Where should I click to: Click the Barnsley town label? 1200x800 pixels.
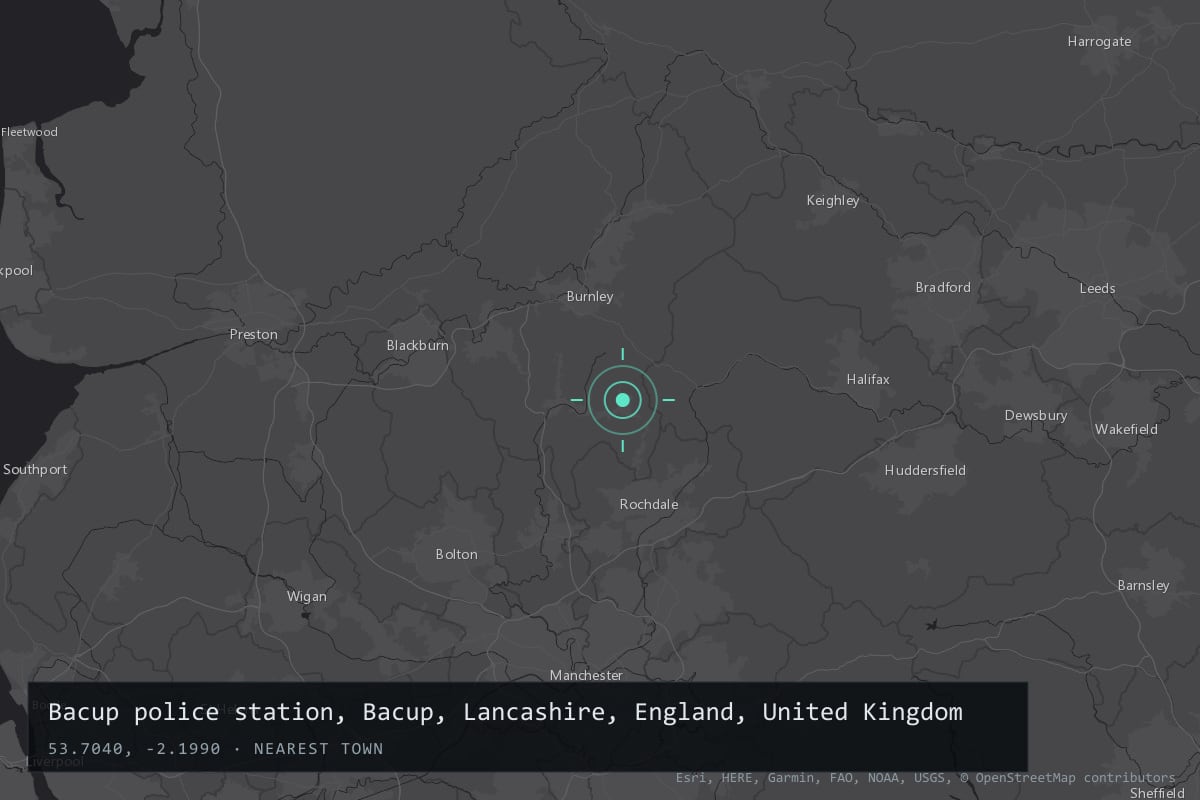pyautogui.click(x=1143, y=585)
